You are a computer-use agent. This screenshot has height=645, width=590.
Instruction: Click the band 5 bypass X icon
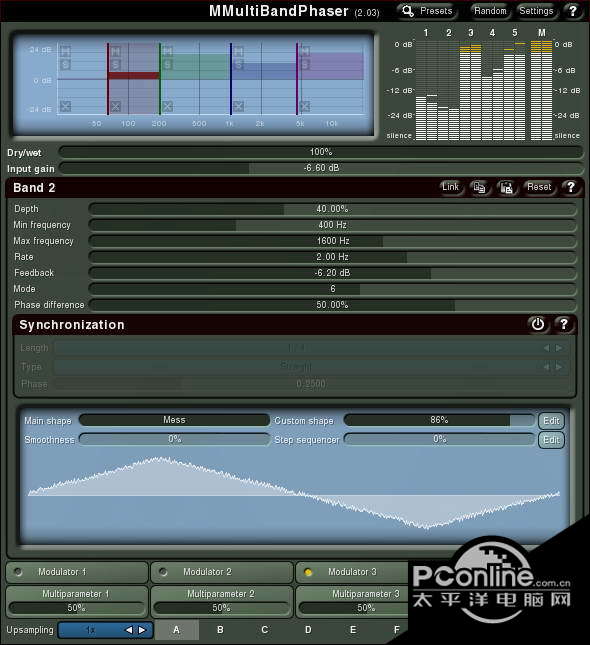tap(304, 107)
